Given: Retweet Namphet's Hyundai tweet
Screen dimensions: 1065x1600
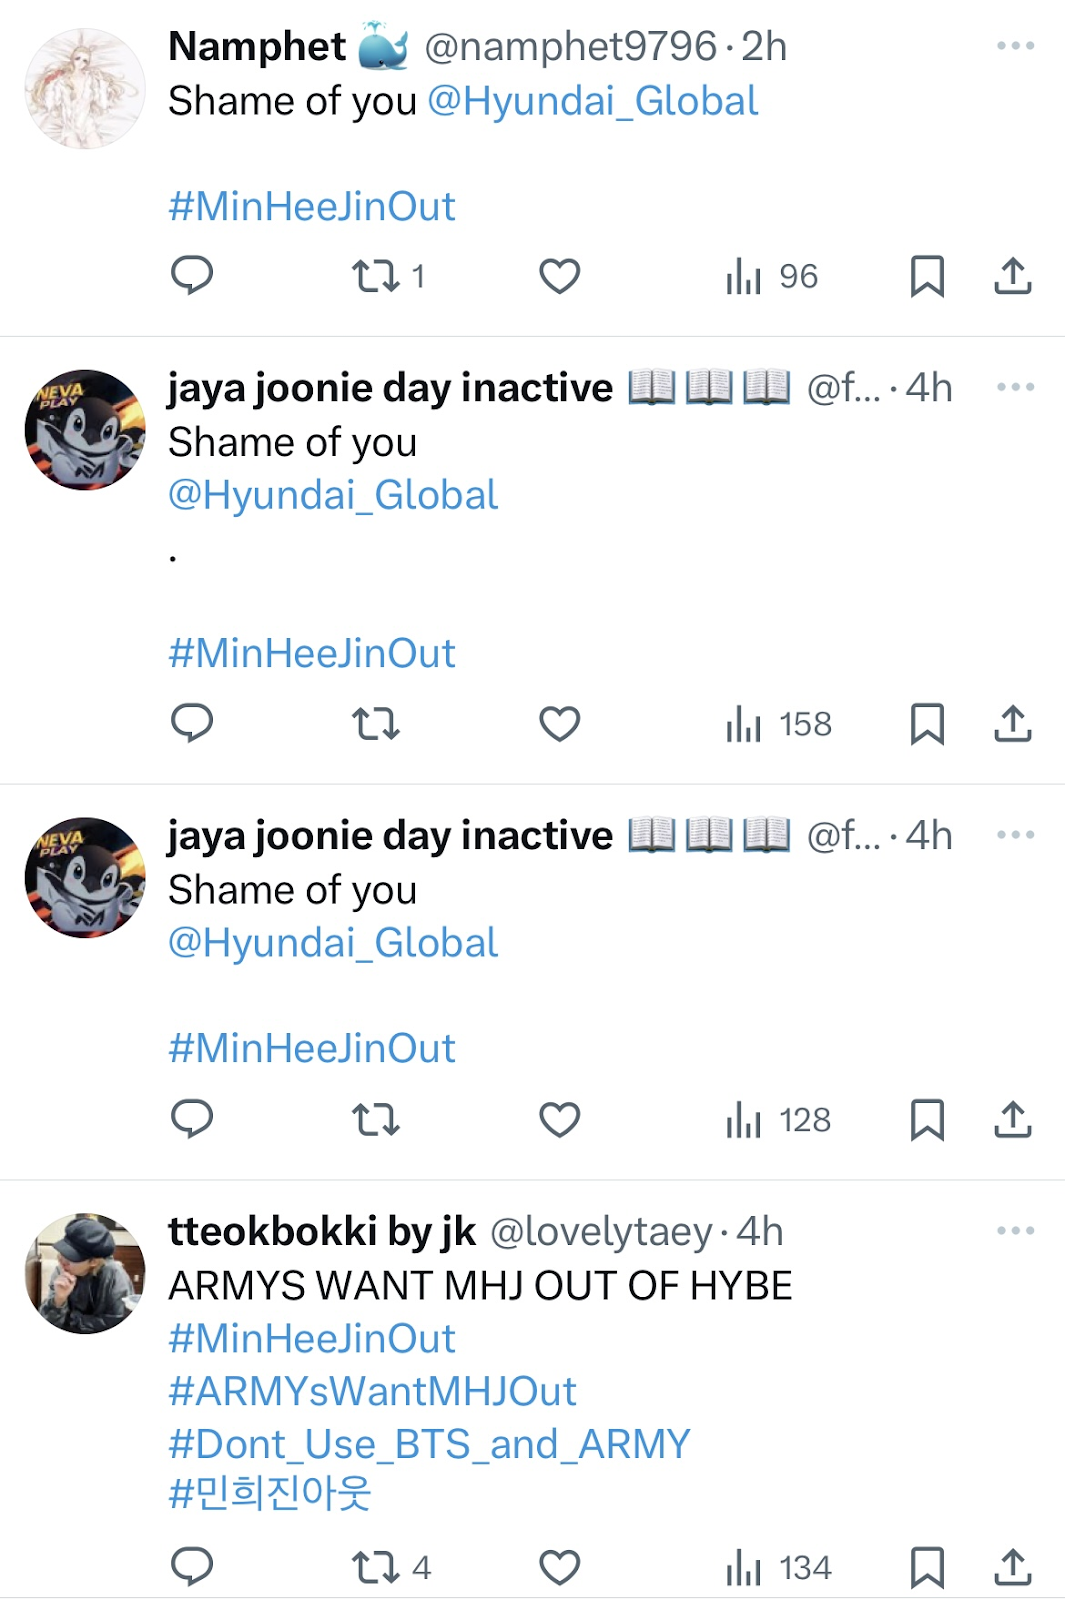Looking at the screenshot, I should click(x=376, y=275).
